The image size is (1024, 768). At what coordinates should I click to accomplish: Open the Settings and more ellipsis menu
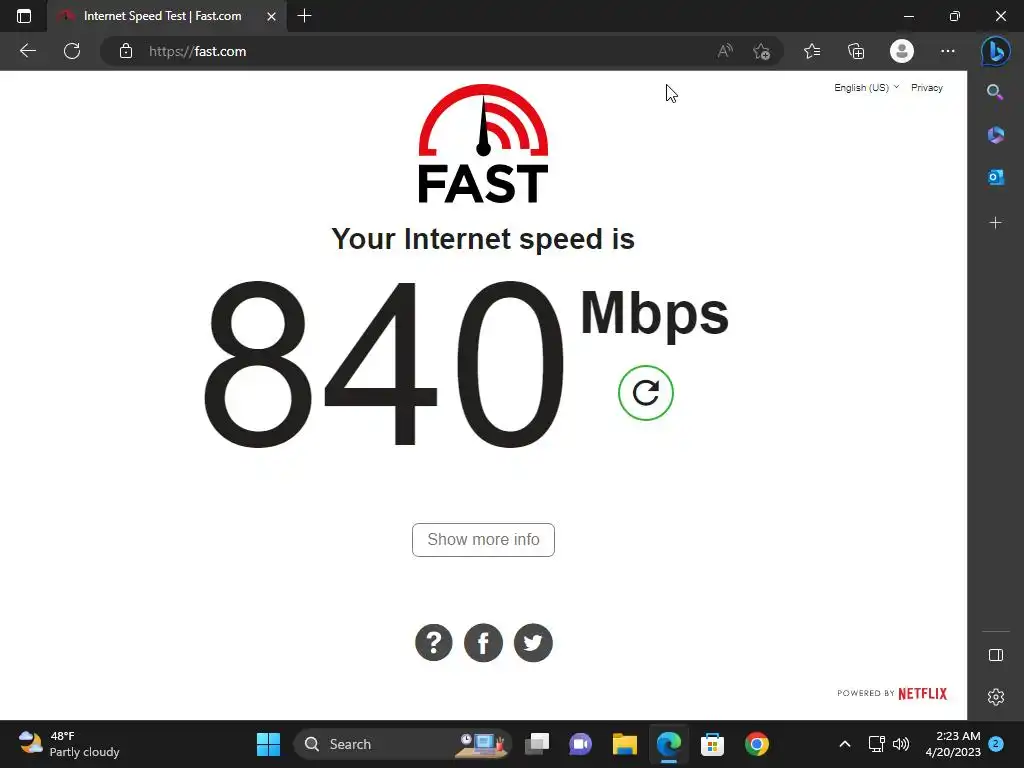(948, 51)
